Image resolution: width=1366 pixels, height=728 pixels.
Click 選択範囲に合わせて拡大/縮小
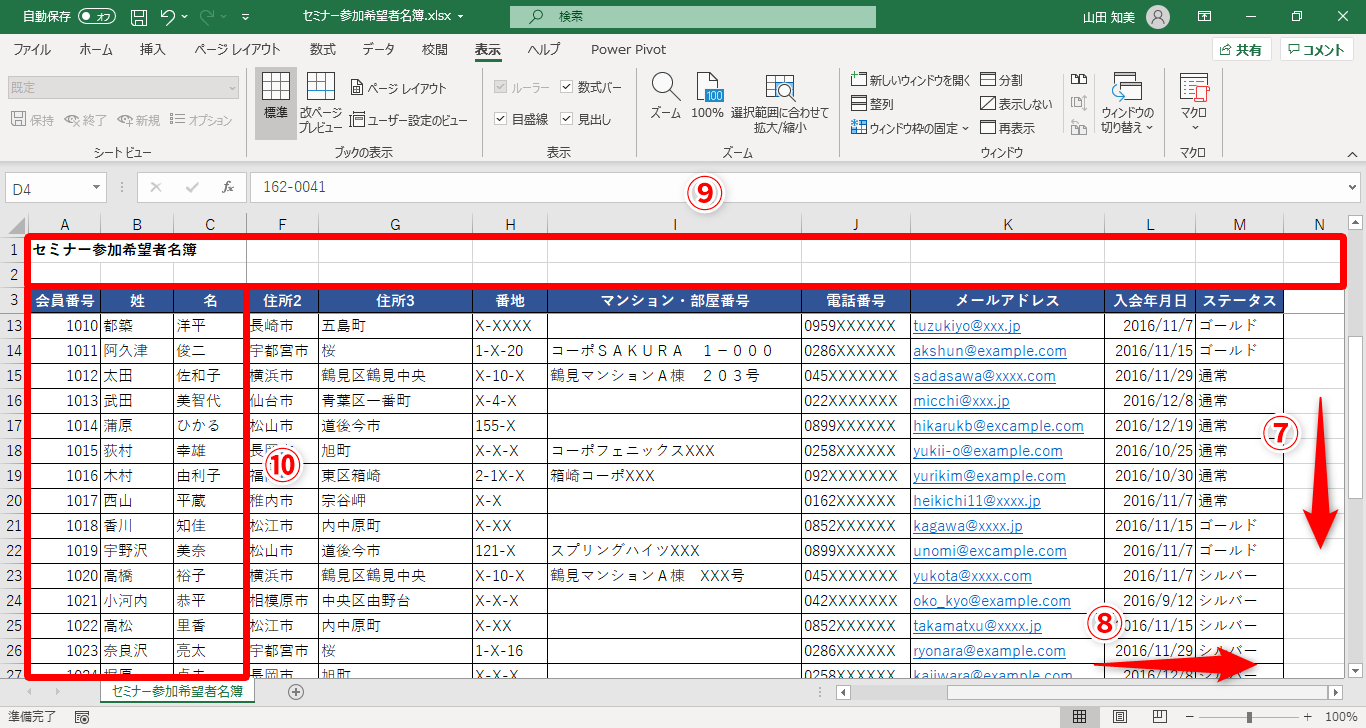point(780,104)
